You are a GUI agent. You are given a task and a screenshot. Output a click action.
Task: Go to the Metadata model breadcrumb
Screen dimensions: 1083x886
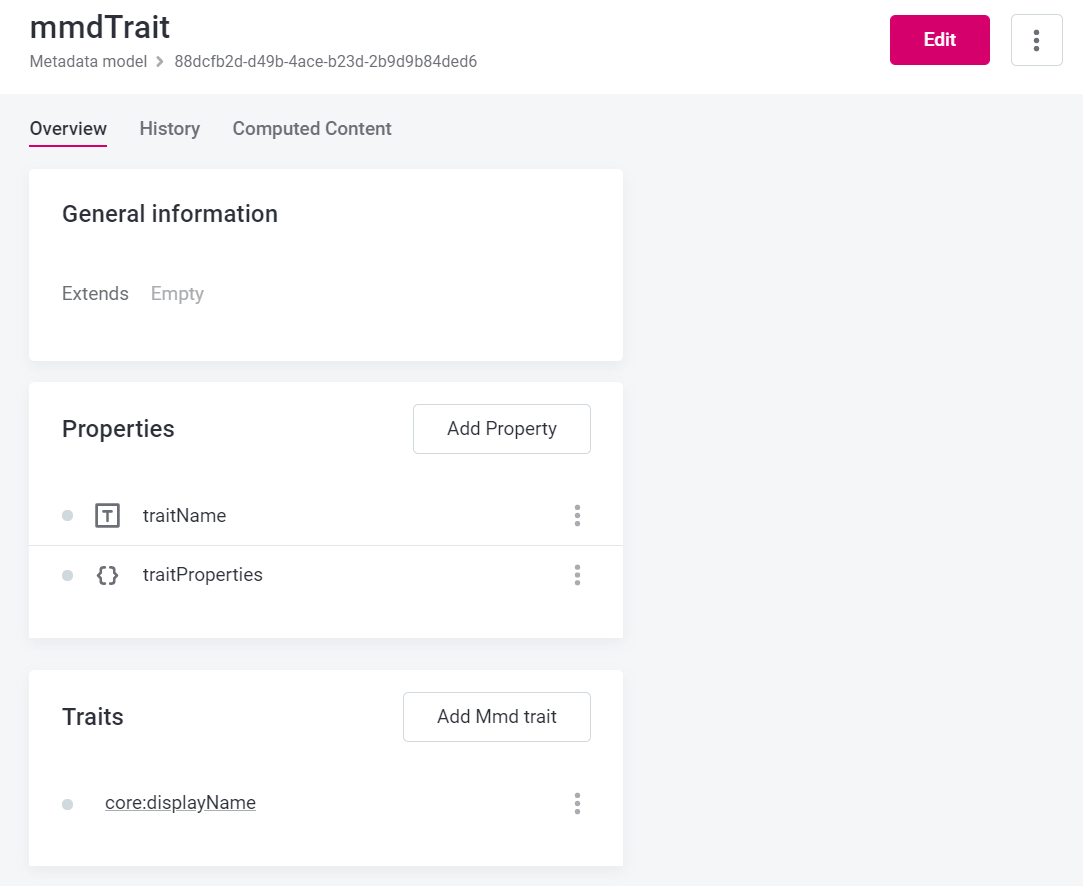point(86,62)
